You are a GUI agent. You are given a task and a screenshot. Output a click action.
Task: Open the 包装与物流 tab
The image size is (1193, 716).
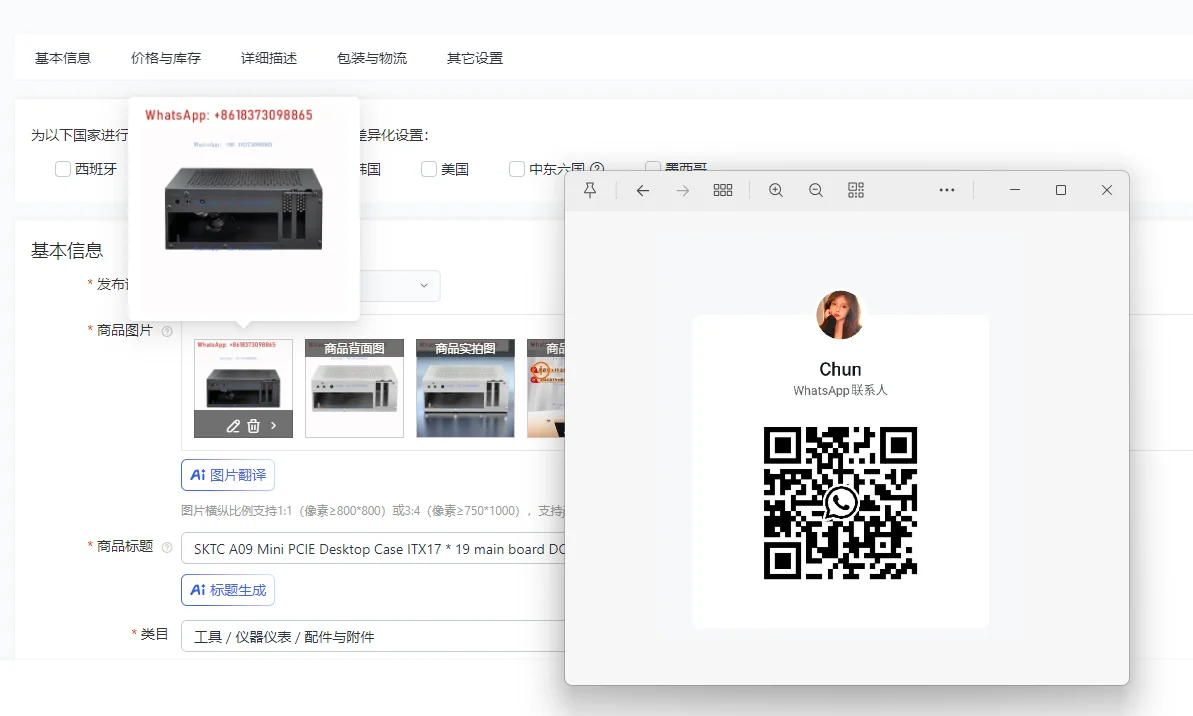coord(372,58)
